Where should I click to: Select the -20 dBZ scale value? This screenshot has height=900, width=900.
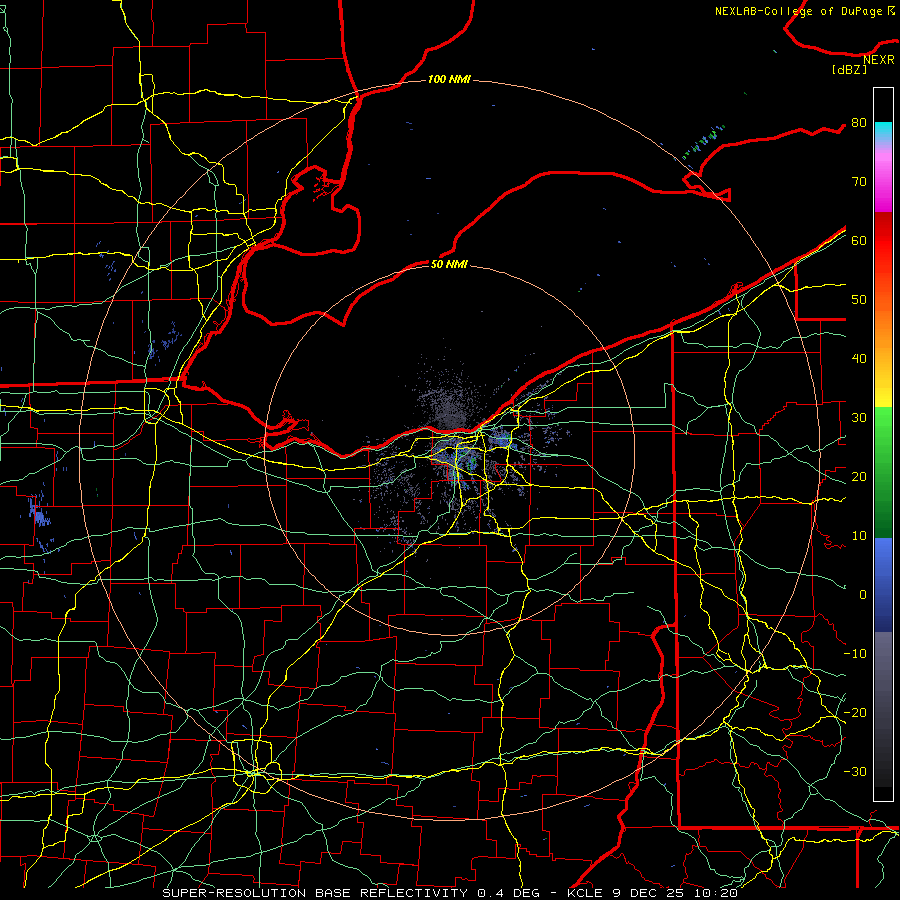855,713
